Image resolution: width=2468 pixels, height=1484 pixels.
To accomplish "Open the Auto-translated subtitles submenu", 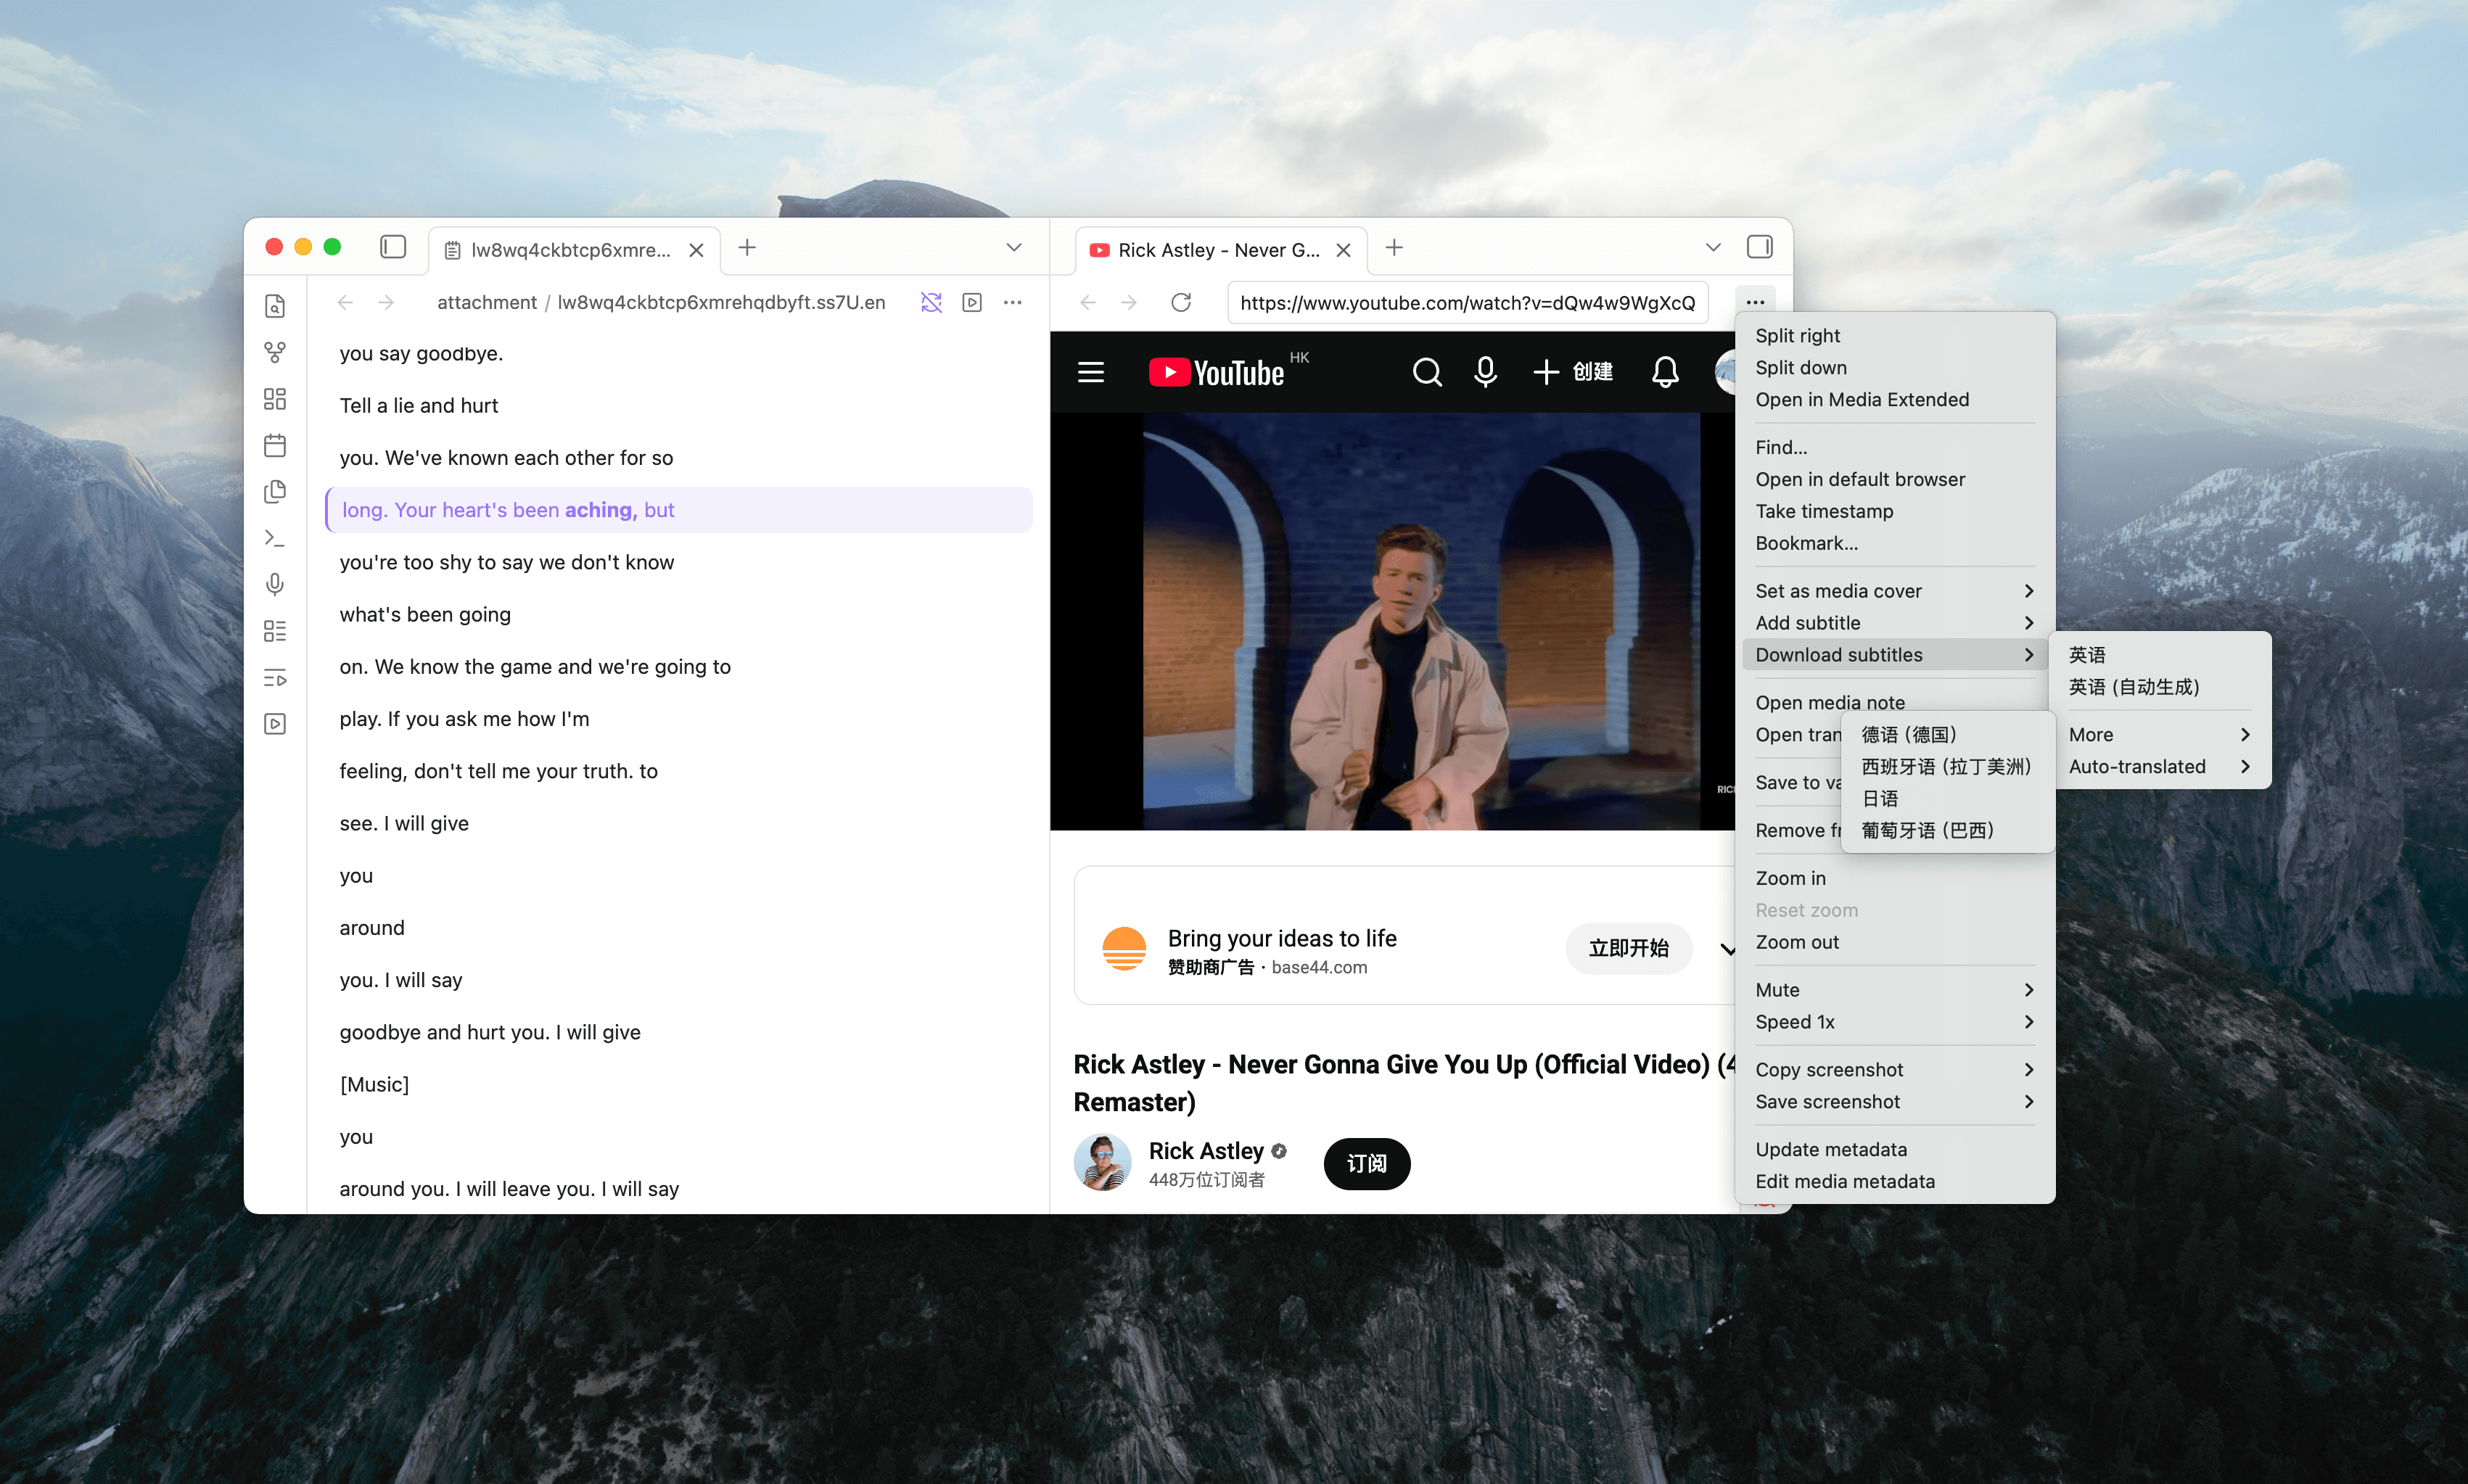I will tap(2160, 767).
